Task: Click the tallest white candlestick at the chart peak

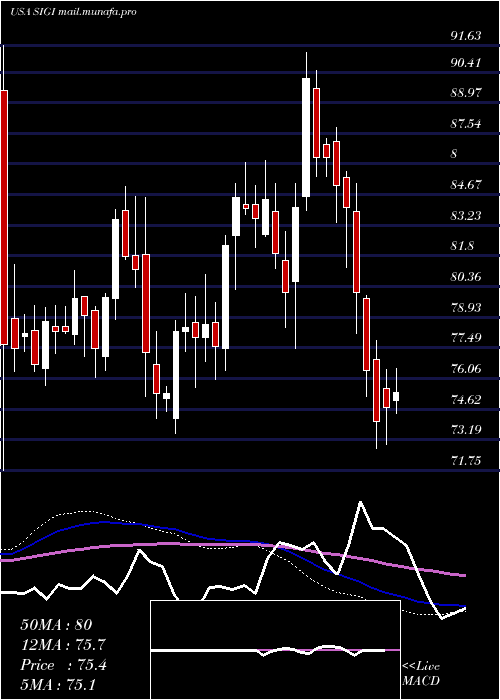Action: point(306,137)
